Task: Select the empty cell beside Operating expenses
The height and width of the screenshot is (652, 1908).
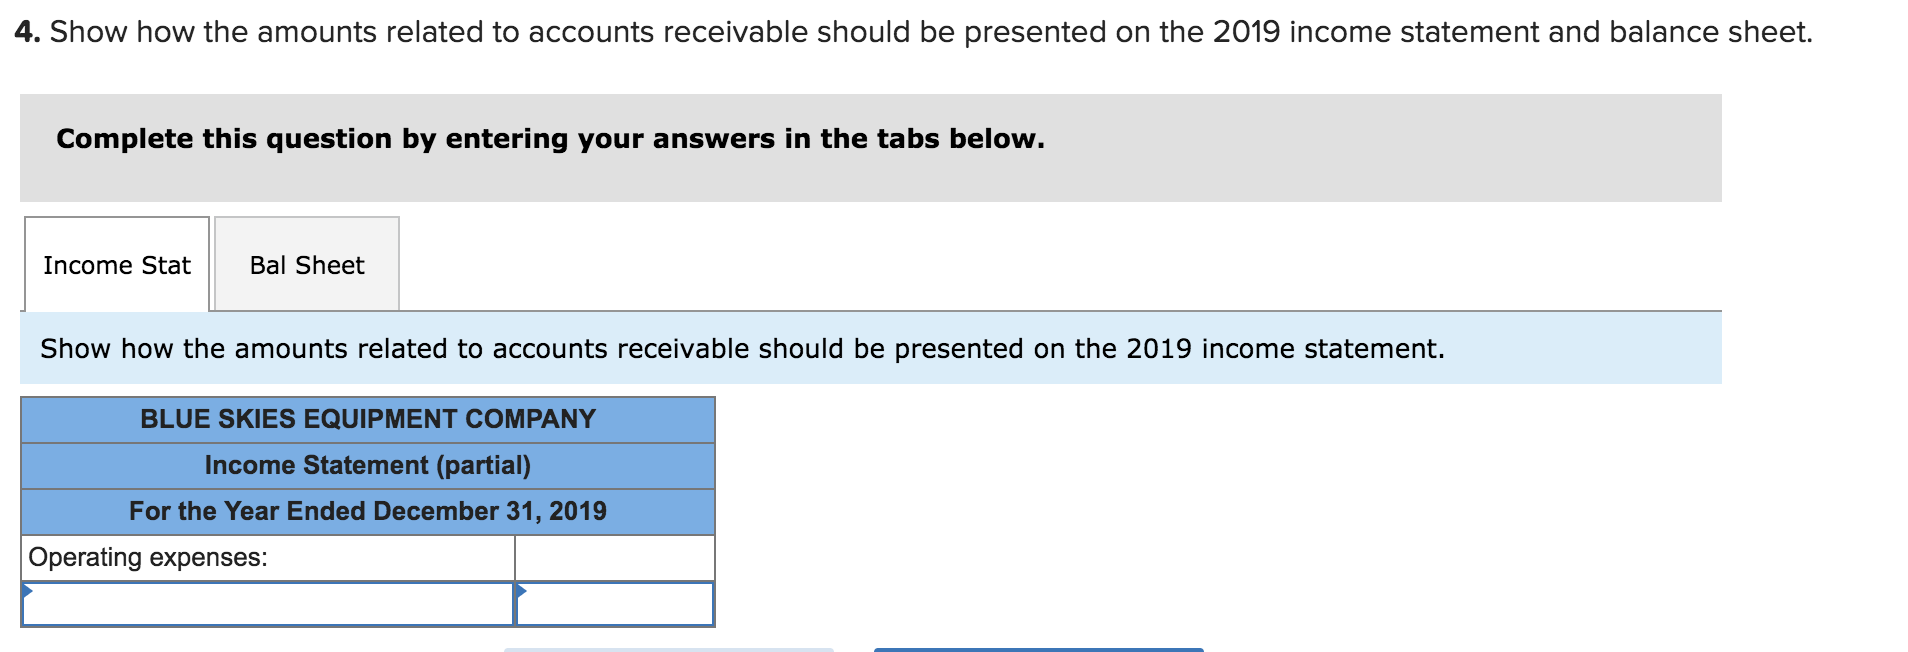Action: (614, 557)
